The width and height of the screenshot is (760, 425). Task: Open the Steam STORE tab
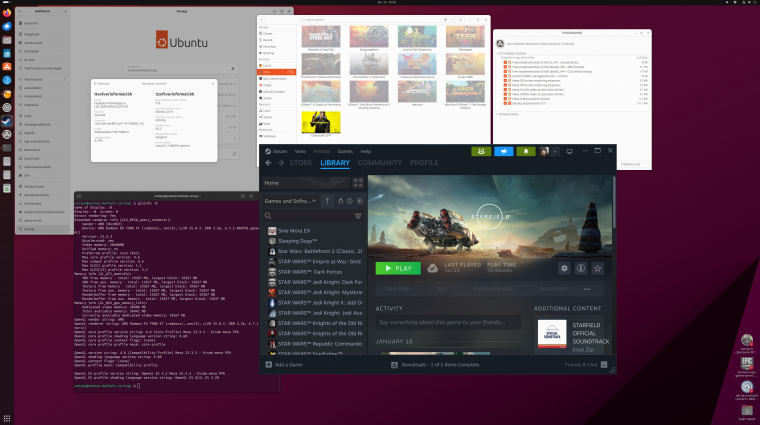coord(301,162)
